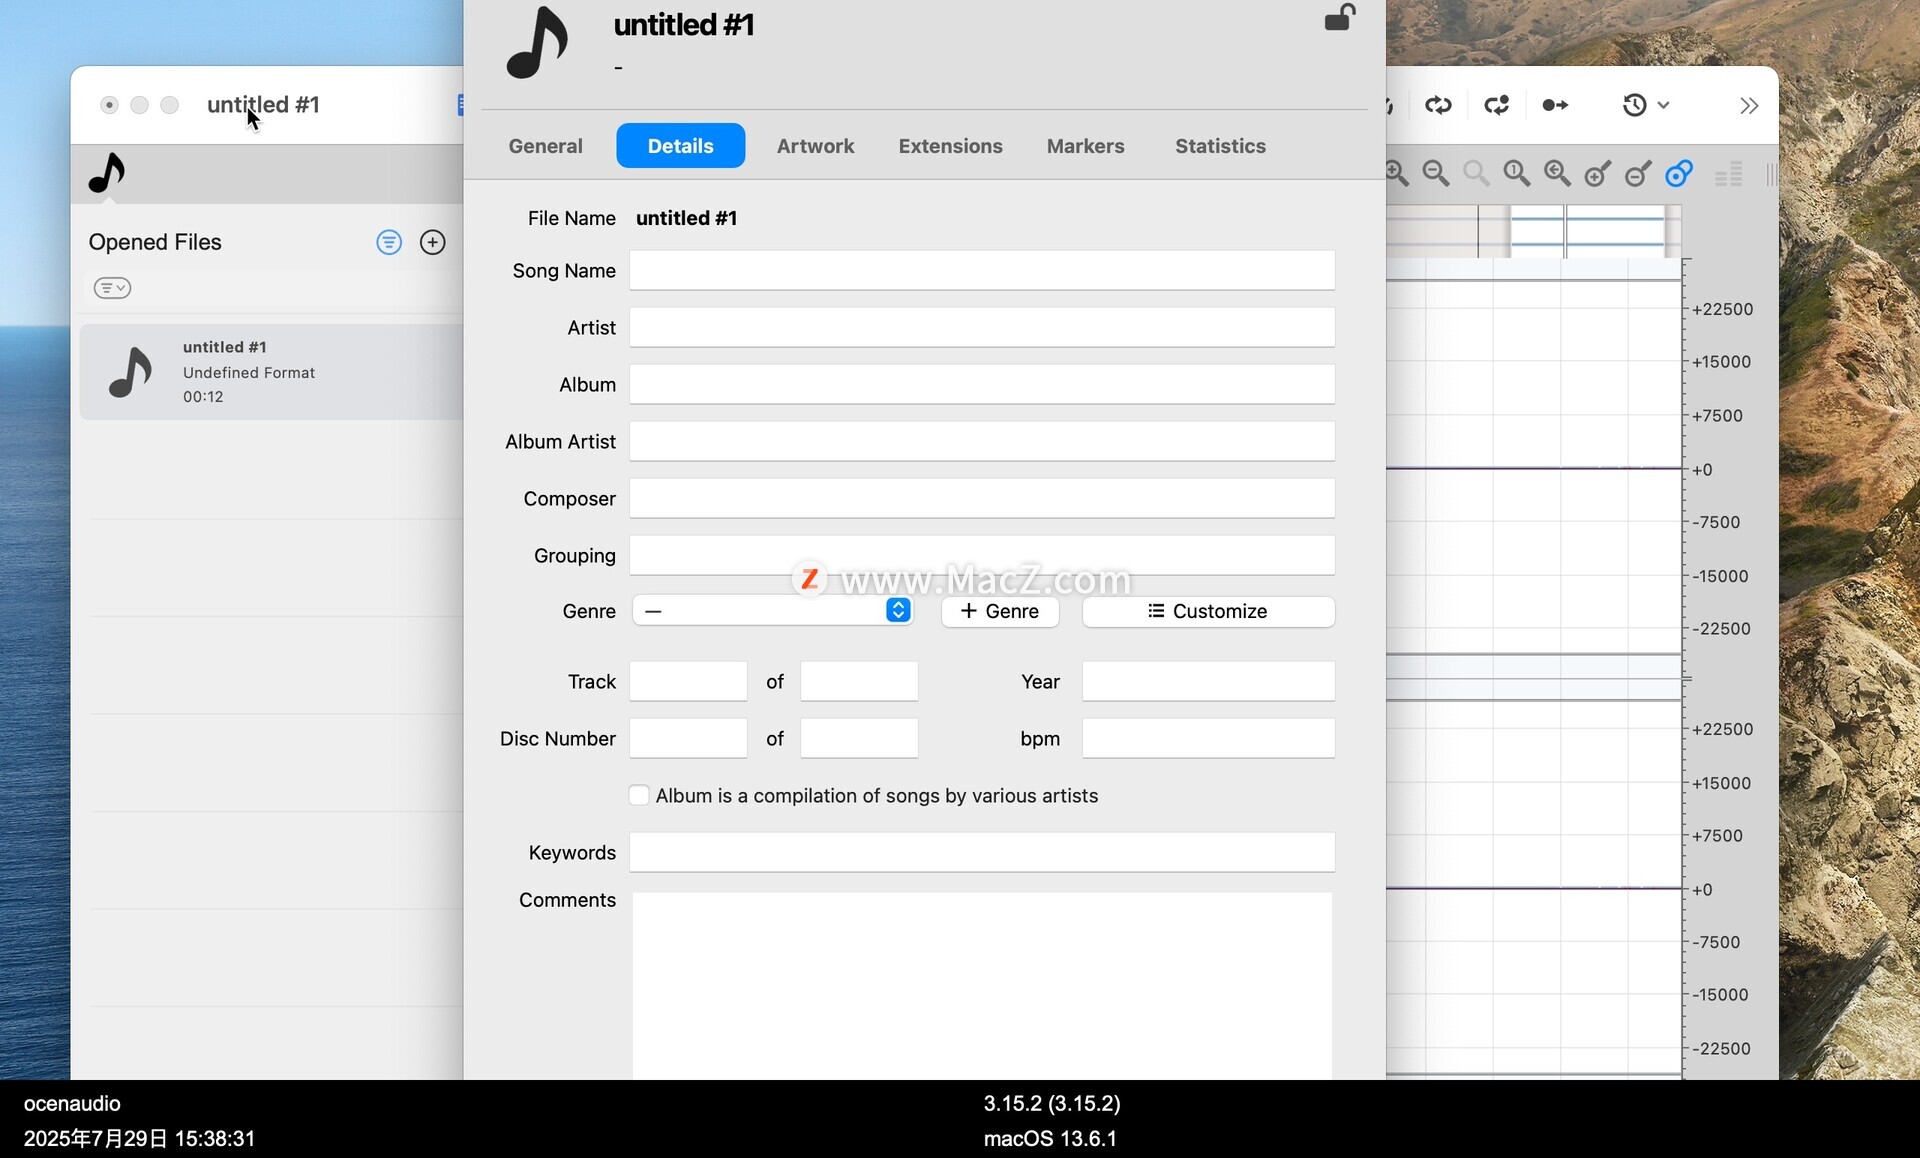
Task: Click the Disc Number field
Action: pos(688,739)
